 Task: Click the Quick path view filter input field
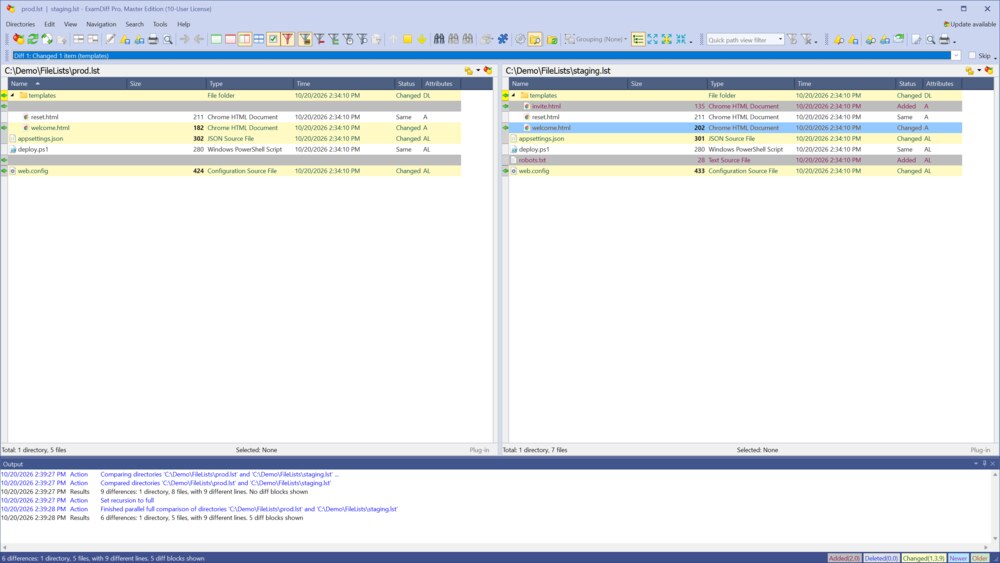tap(741, 40)
